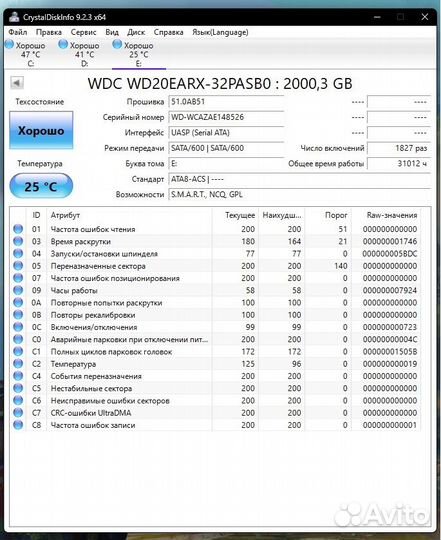The height and width of the screenshot is (540, 441).
Task: Click status icon of attribute 04
Action: click(x=18, y=253)
